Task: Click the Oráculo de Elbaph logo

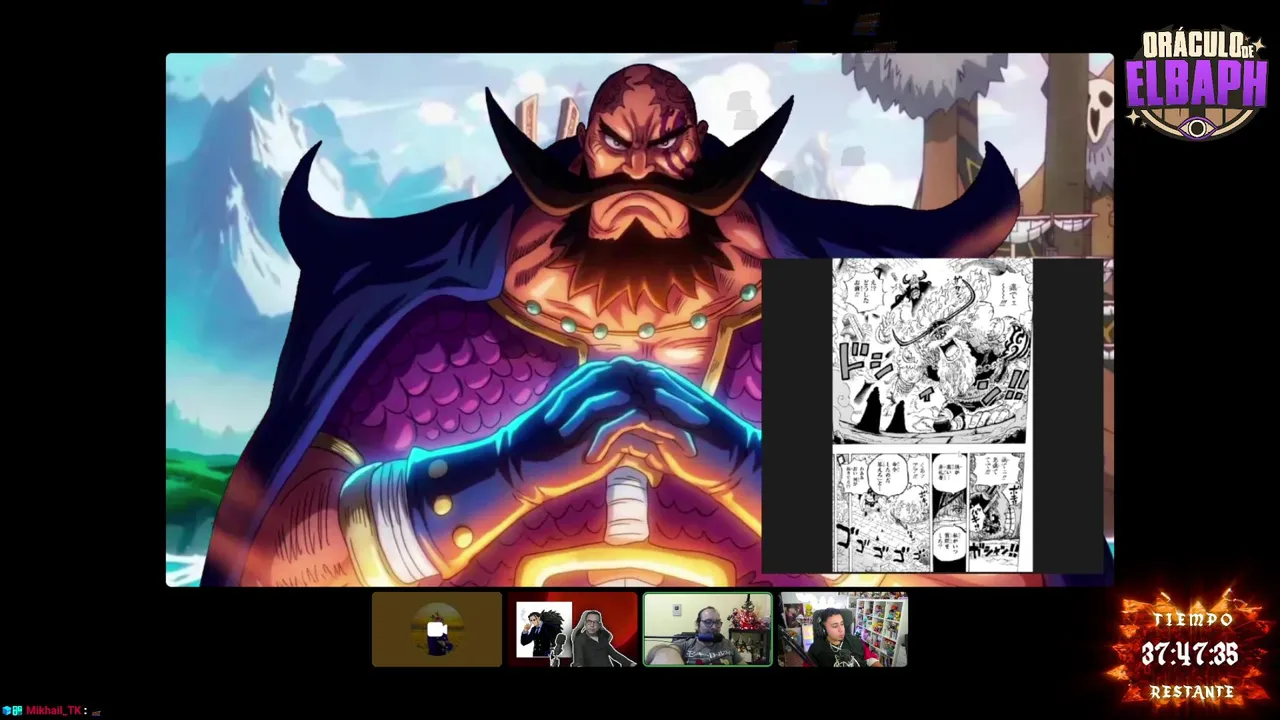Action: pyautogui.click(x=1196, y=85)
